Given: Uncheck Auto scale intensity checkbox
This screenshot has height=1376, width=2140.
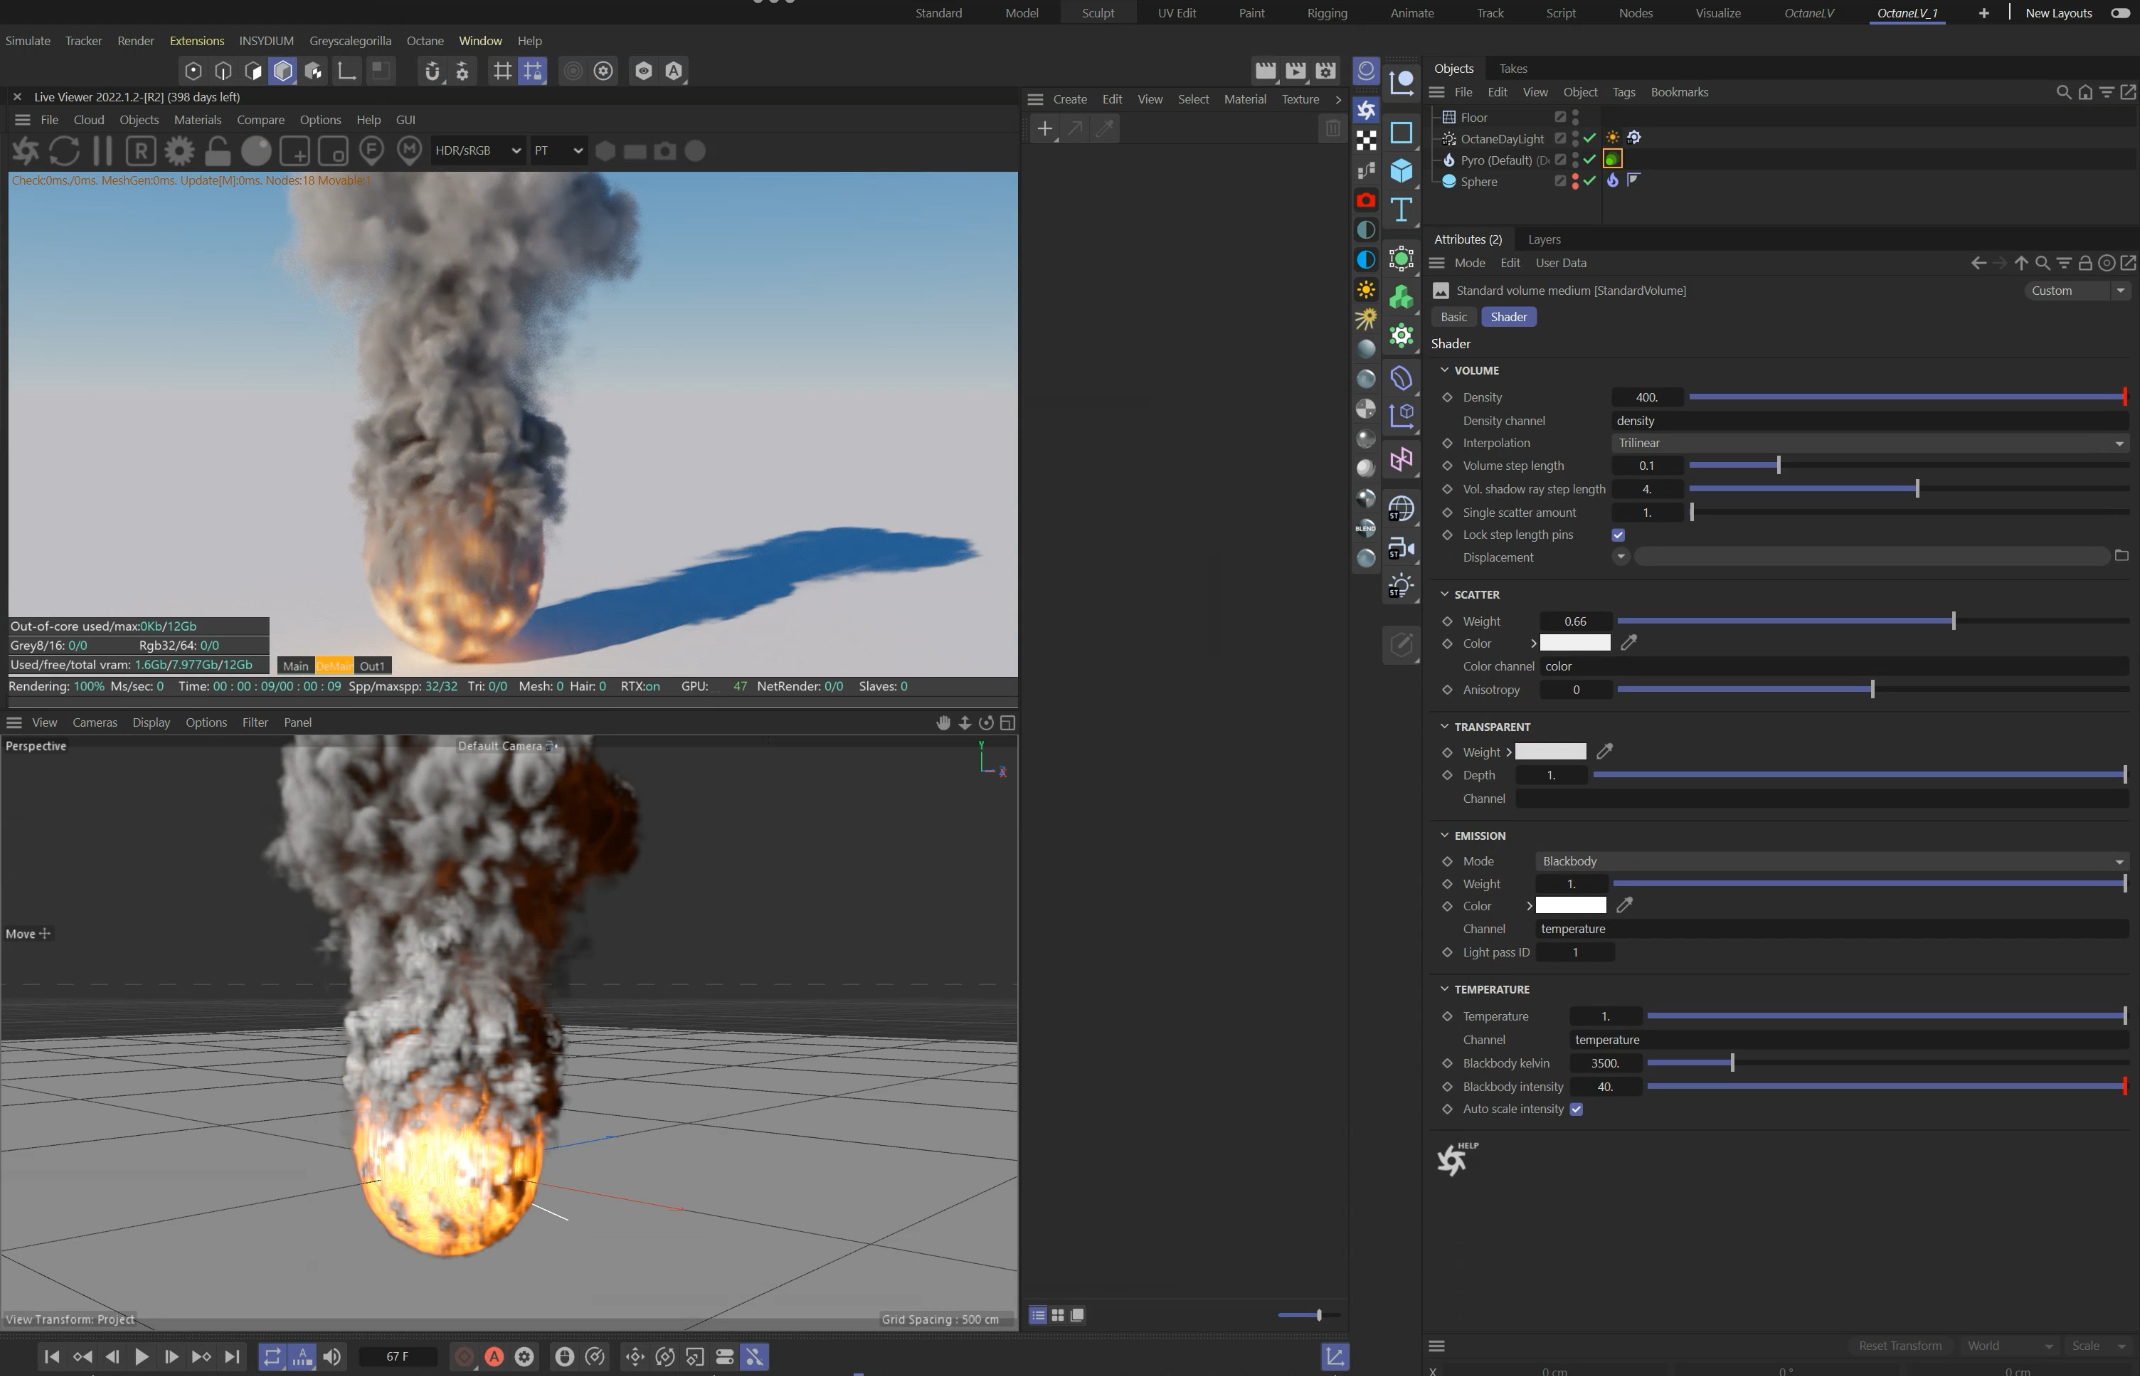Looking at the screenshot, I should coord(1576,1109).
